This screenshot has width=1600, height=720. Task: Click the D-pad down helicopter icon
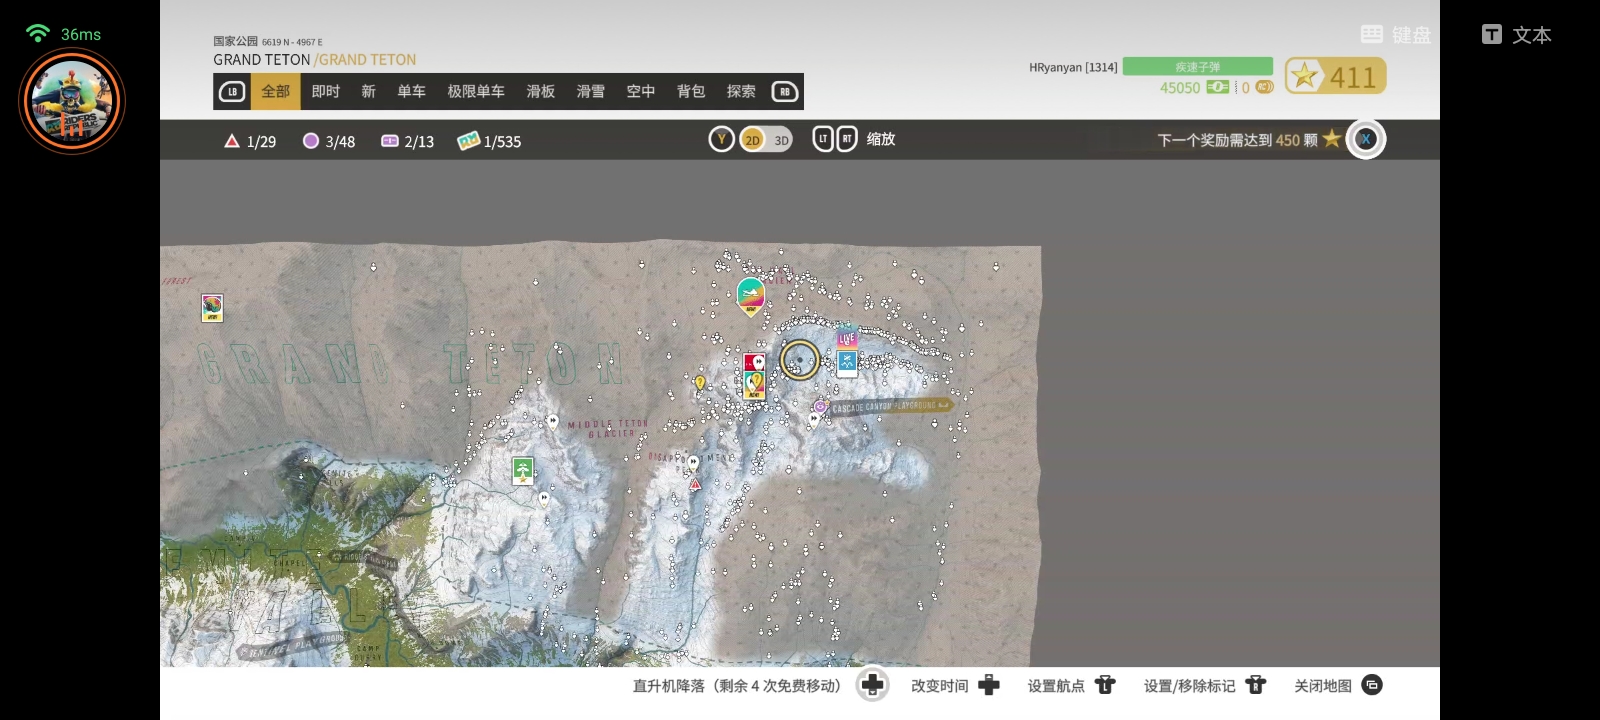[873, 685]
